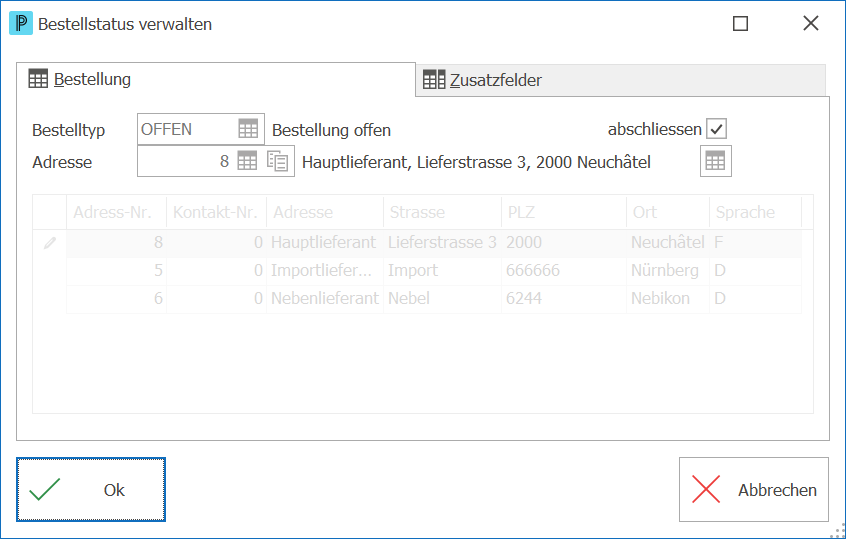Click the copy address documents icon
Viewport: 846px width, 539px height.
[x=277, y=161]
